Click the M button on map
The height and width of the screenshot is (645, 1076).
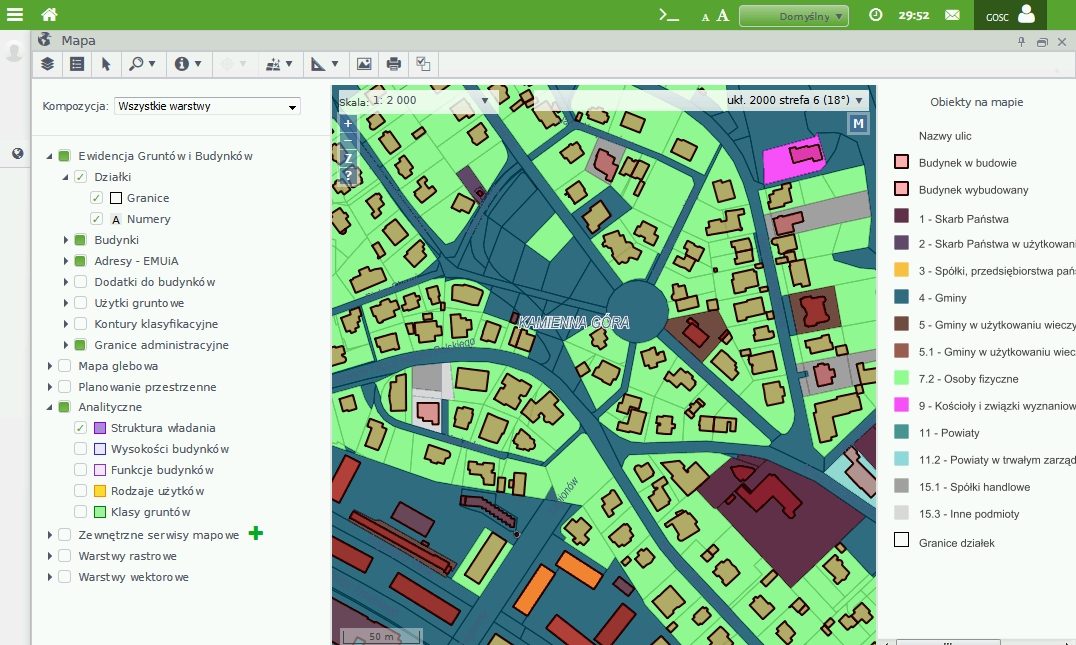pos(858,124)
